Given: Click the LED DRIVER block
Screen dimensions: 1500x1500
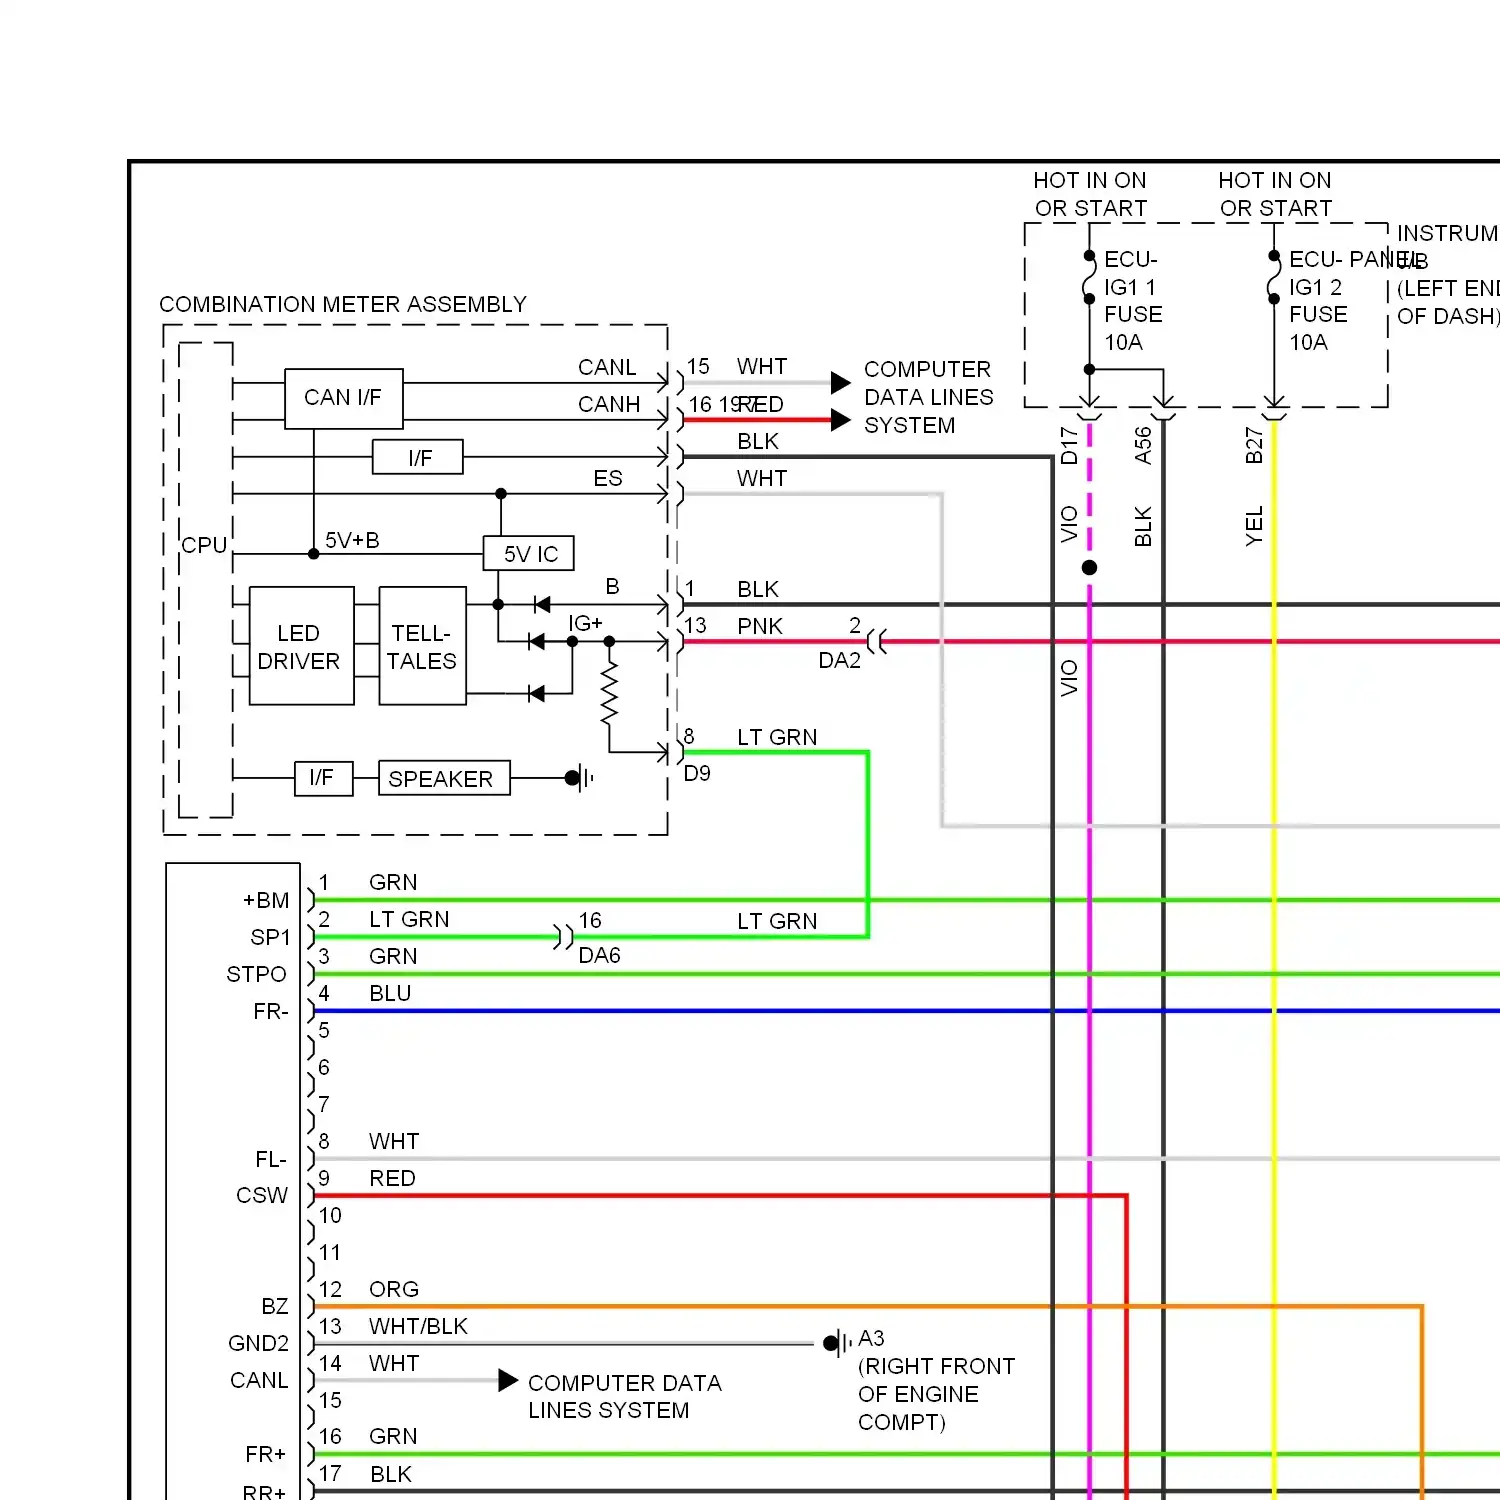Looking at the screenshot, I should tap(301, 646).
